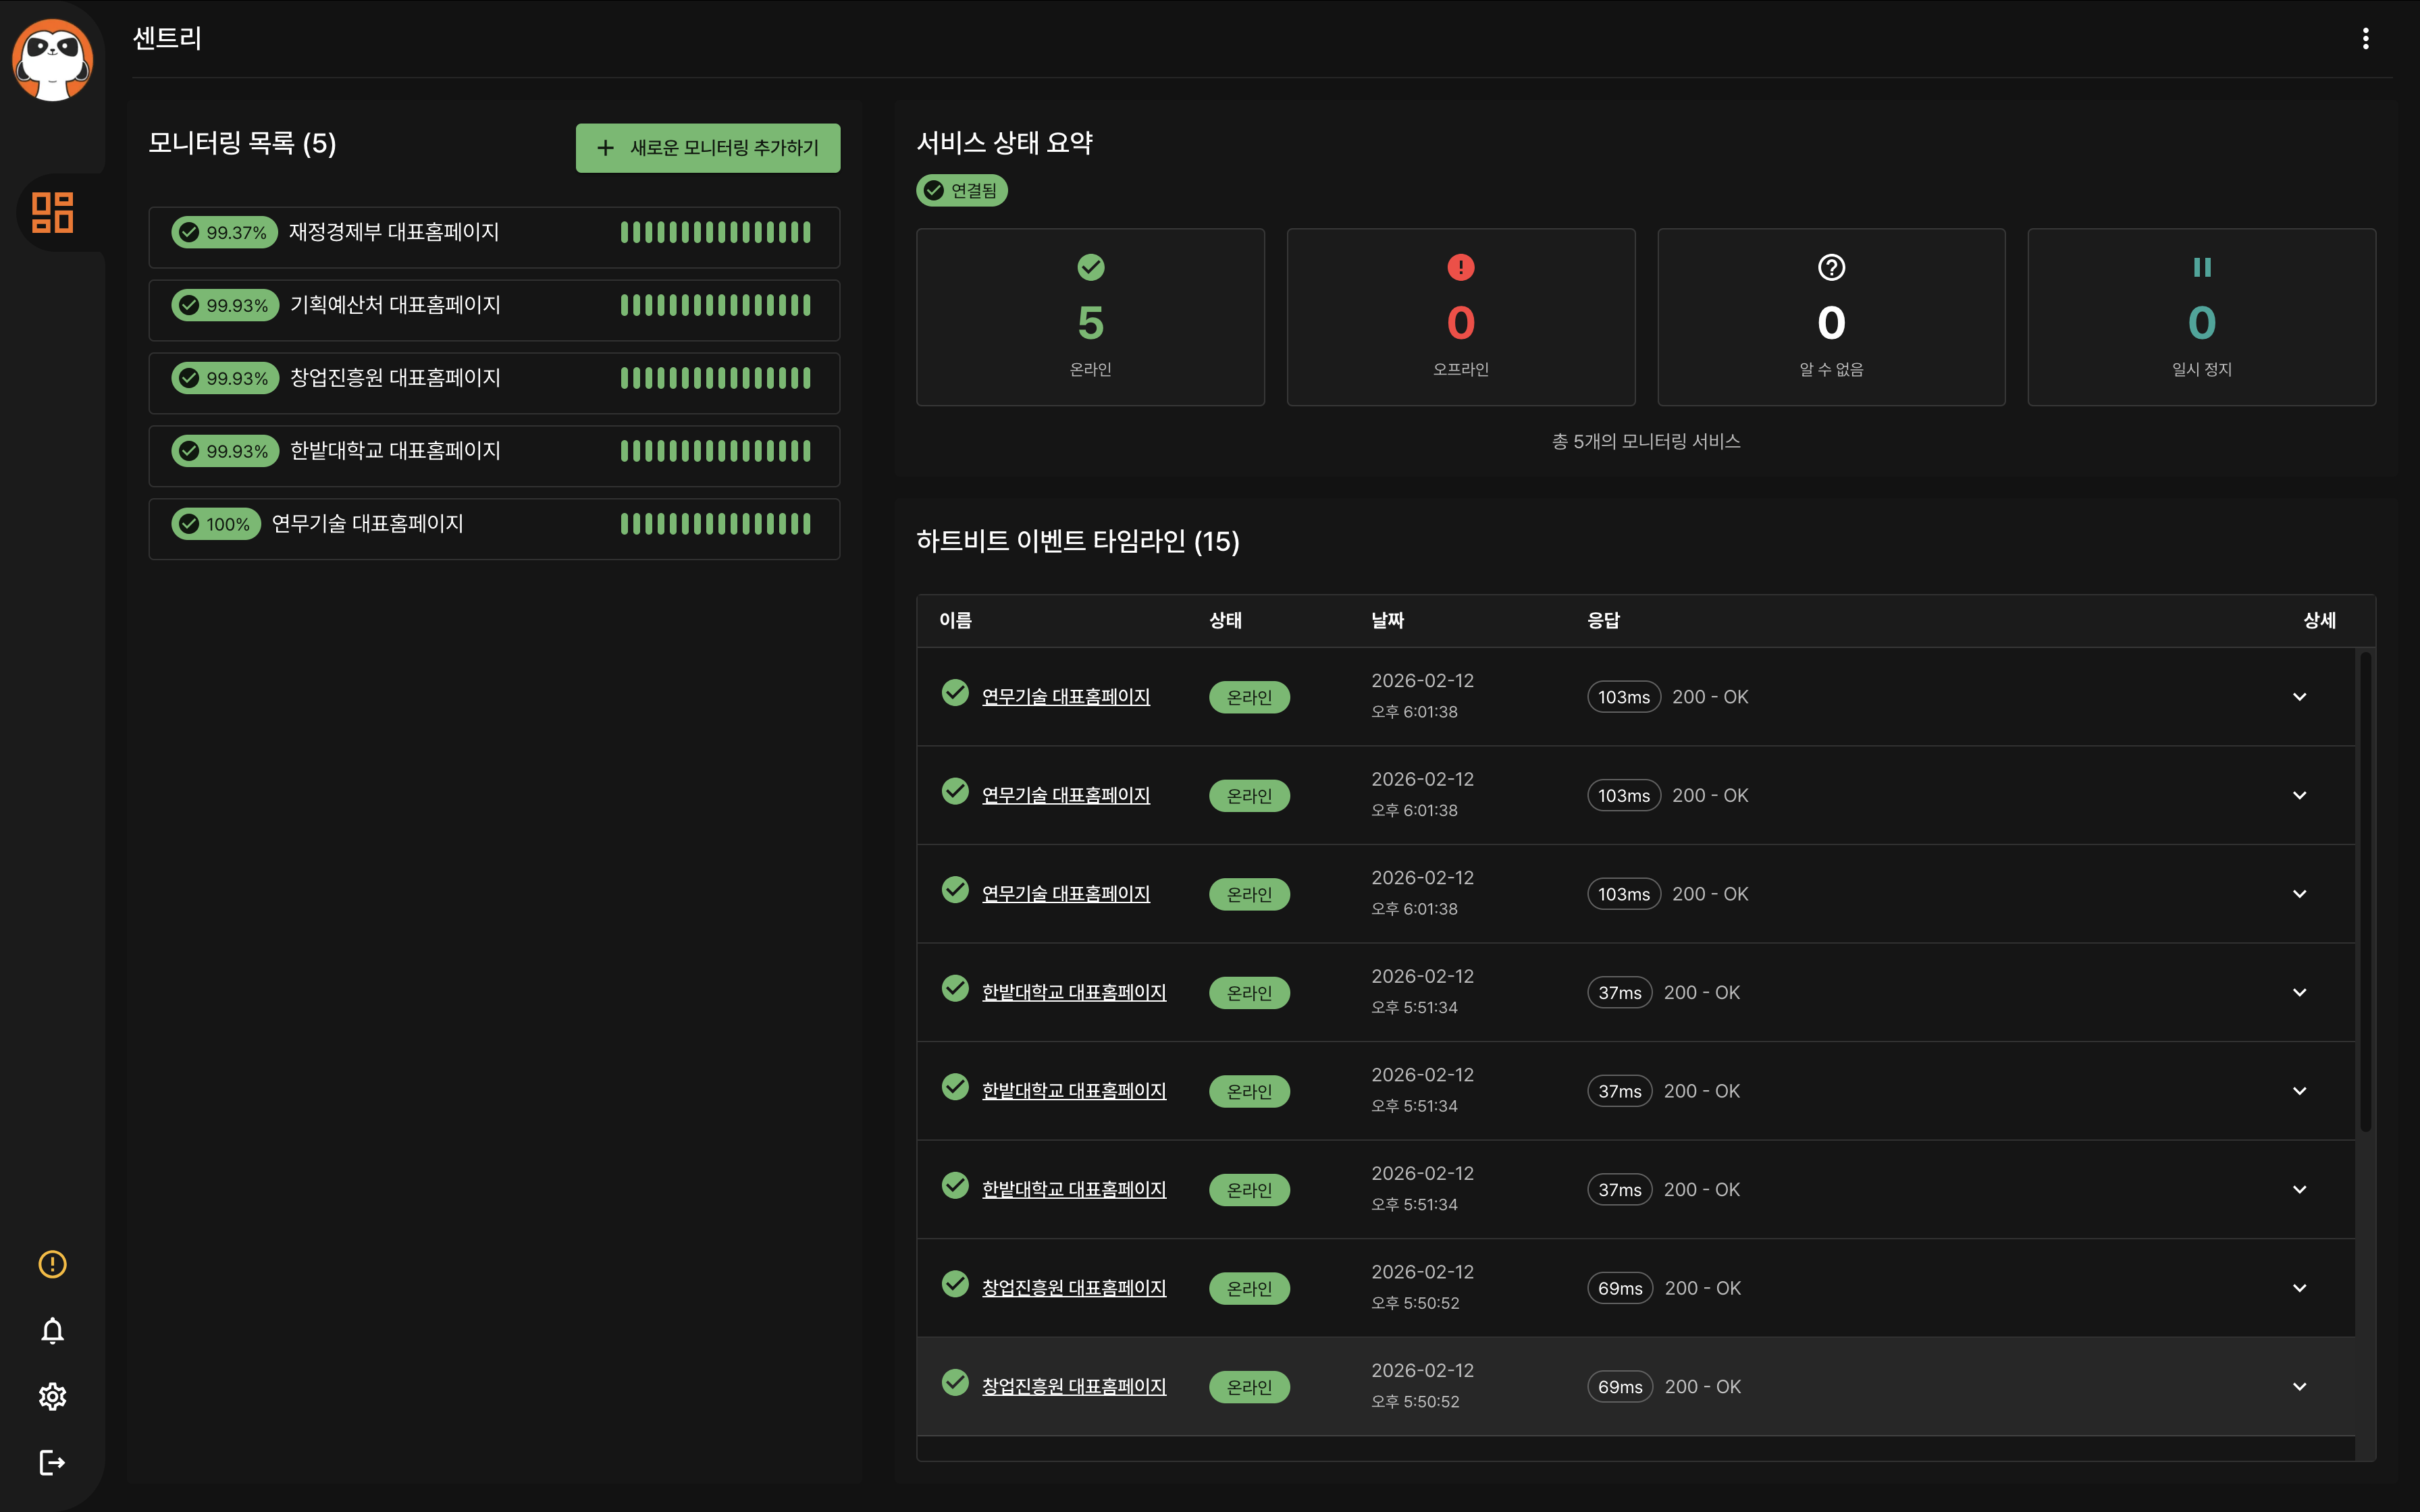Screen dimensions: 2420x1512
Task: Open first 연무기술 대표홈페이지 timeline link
Action: tap(1065, 697)
